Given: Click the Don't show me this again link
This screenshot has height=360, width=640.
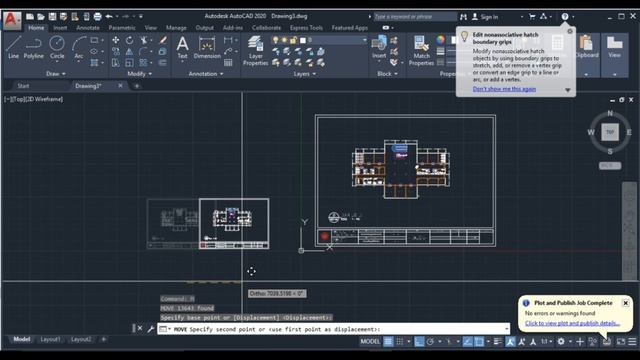Looking at the screenshot, I should (504, 89).
